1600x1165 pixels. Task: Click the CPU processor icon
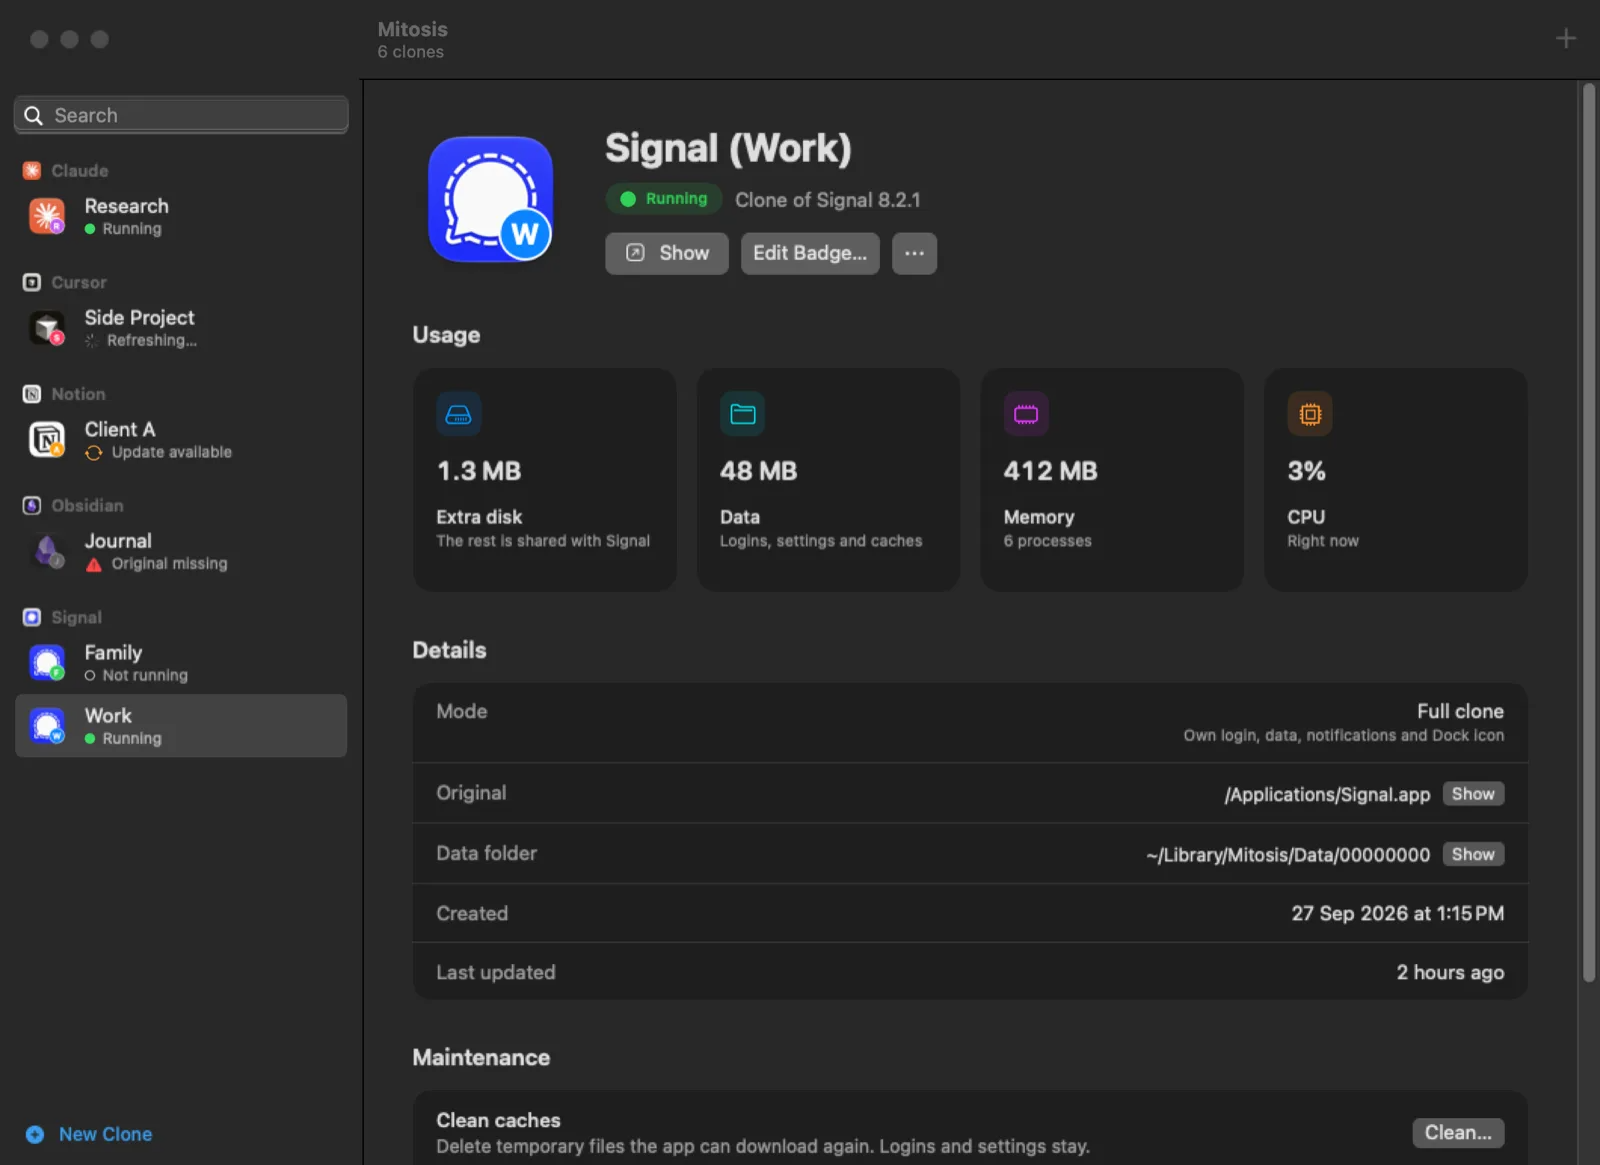pos(1310,414)
